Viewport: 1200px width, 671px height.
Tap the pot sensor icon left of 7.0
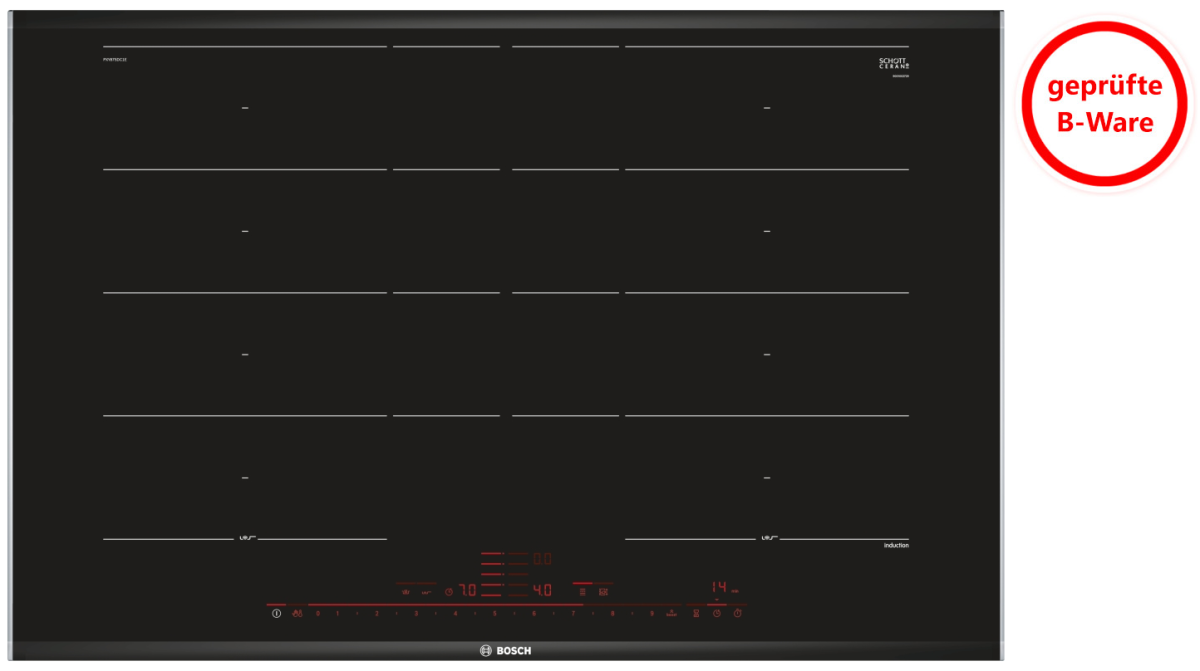point(405,592)
